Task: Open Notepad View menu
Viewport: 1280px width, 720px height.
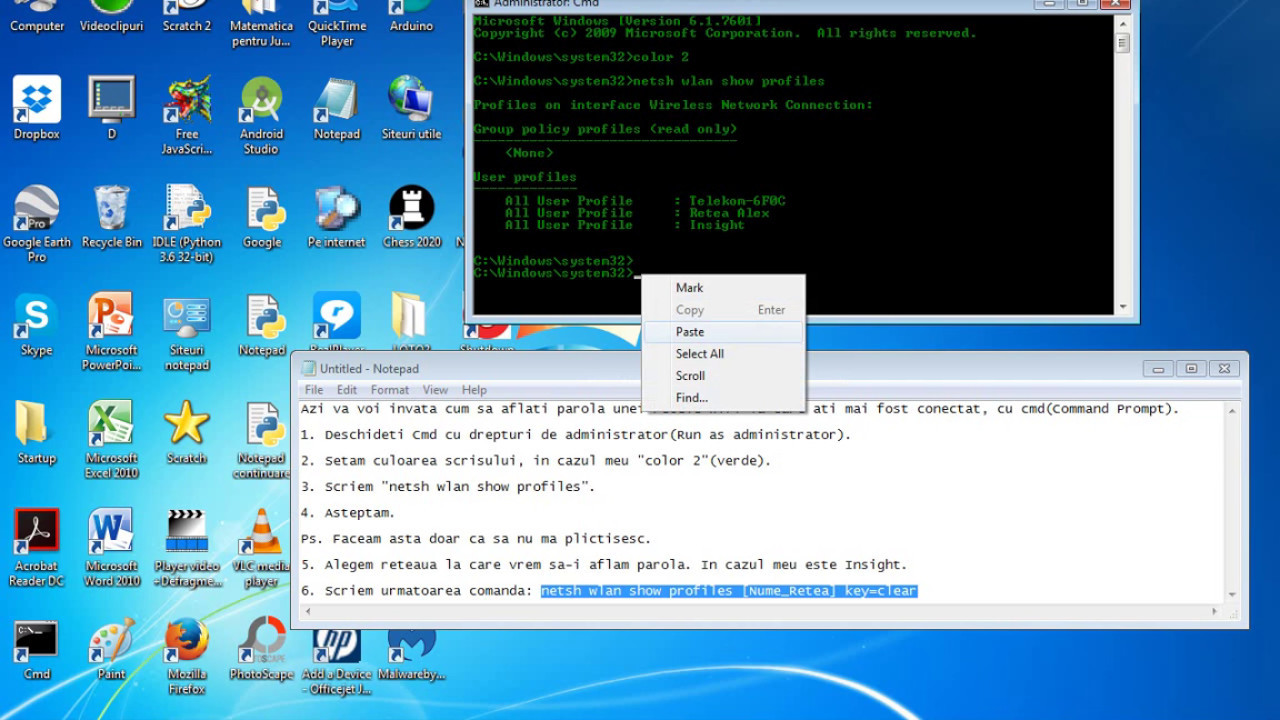Action: pyautogui.click(x=435, y=390)
